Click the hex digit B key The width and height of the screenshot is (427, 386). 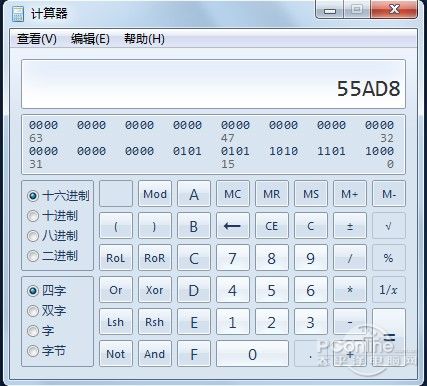[194, 226]
